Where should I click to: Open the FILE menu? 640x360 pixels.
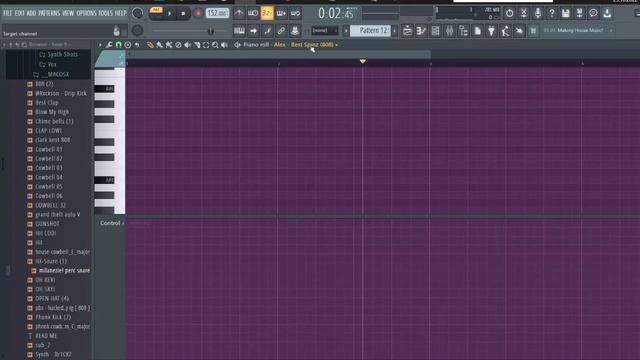tap(7, 13)
